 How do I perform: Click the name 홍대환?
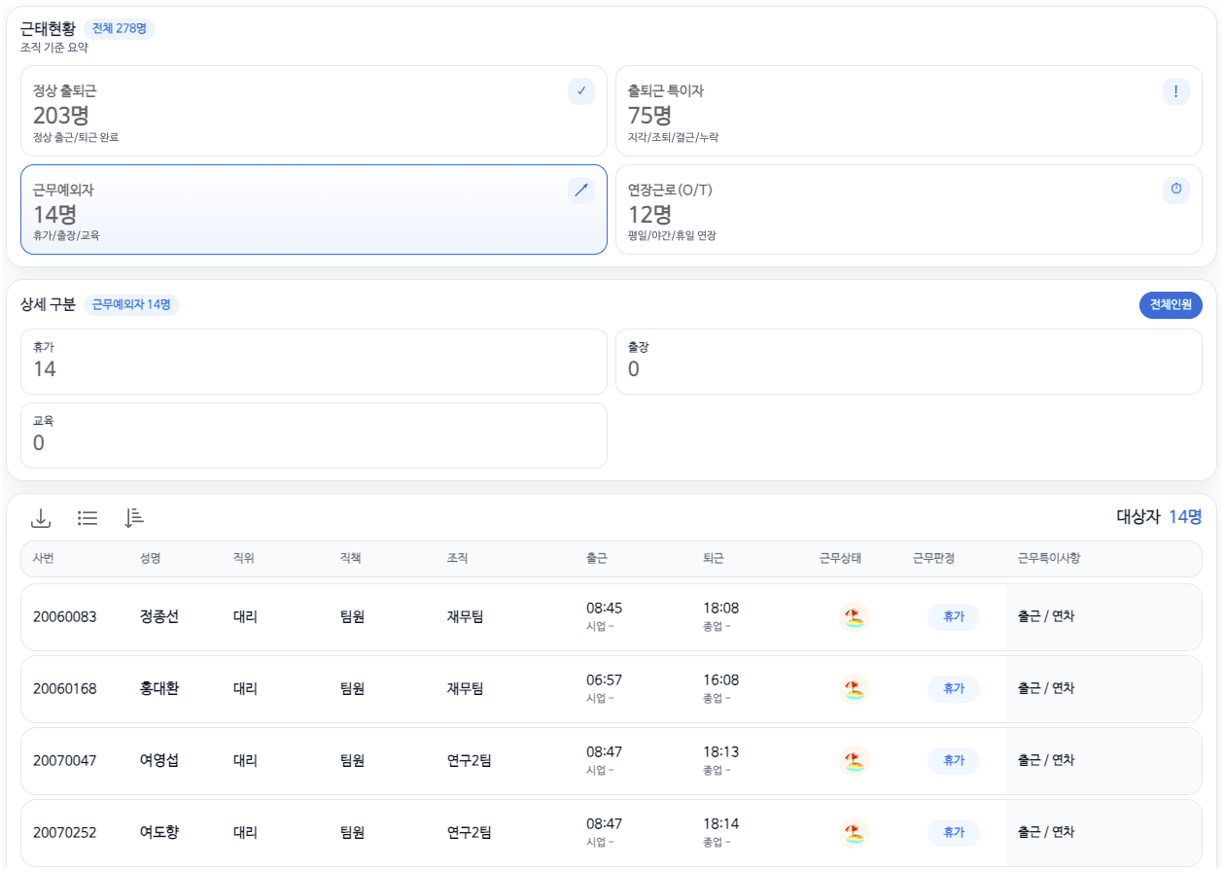coord(160,689)
